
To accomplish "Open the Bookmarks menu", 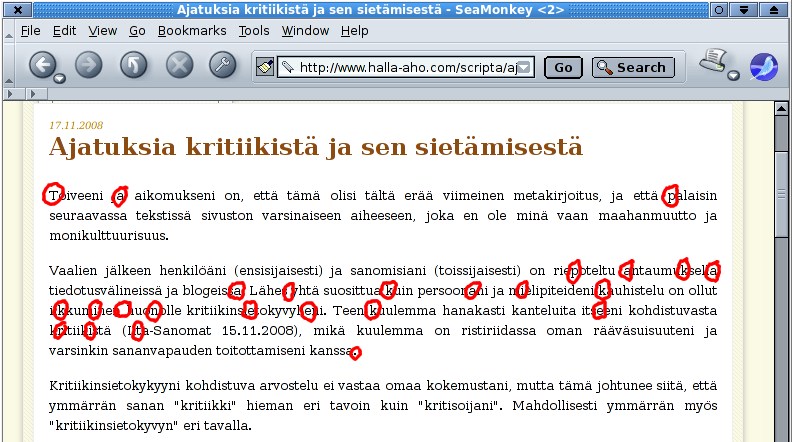I will (x=192, y=31).
